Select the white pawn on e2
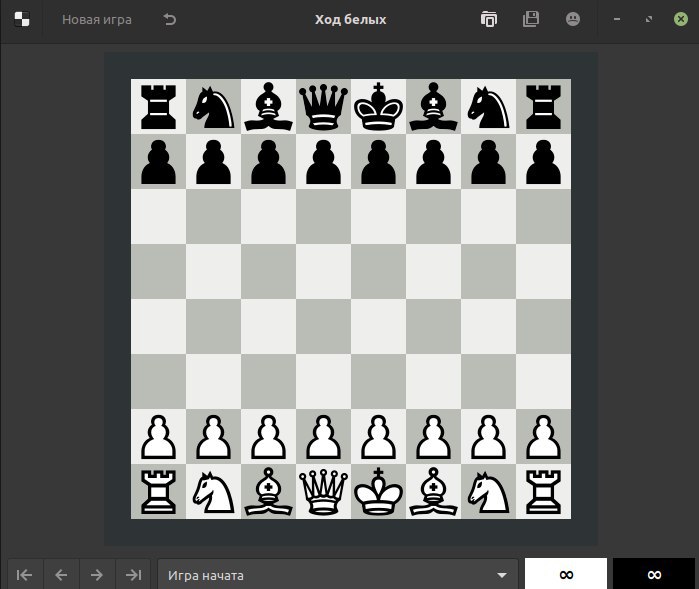 378,437
